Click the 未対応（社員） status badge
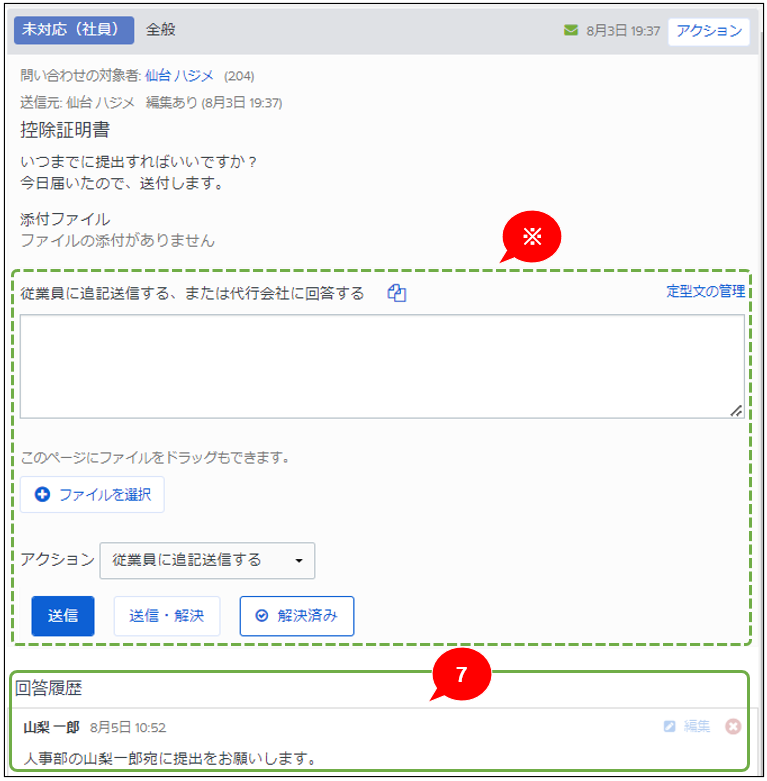Screen dimensions: 767x781 [x=74, y=30]
